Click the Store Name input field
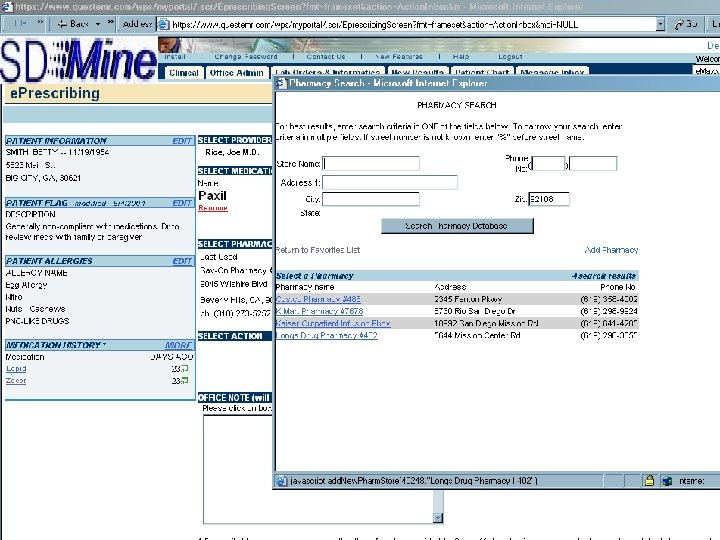720x540 pixels. (371, 163)
